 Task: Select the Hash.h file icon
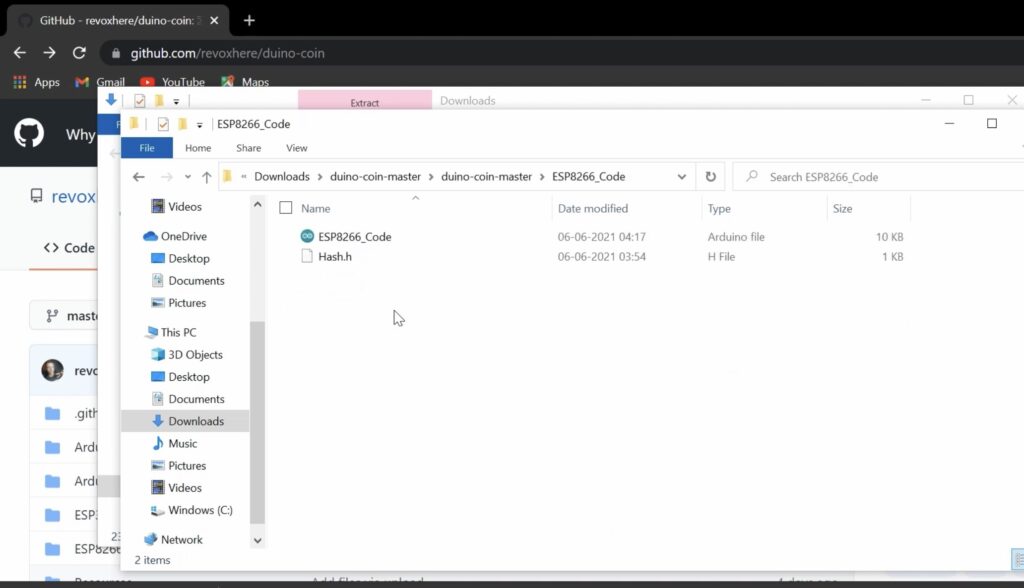coord(307,257)
